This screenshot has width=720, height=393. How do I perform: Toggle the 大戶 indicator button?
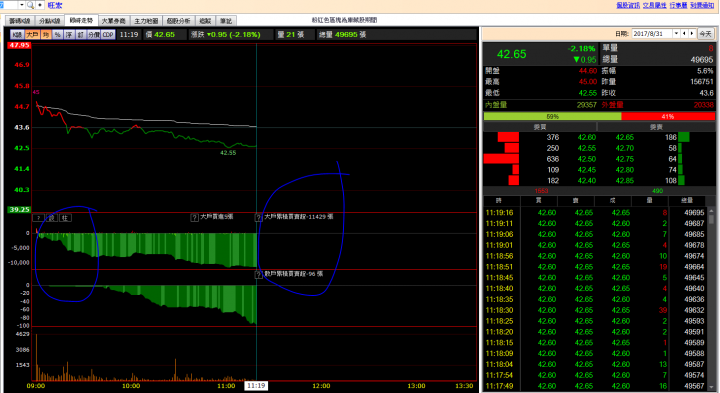[x=32, y=34]
